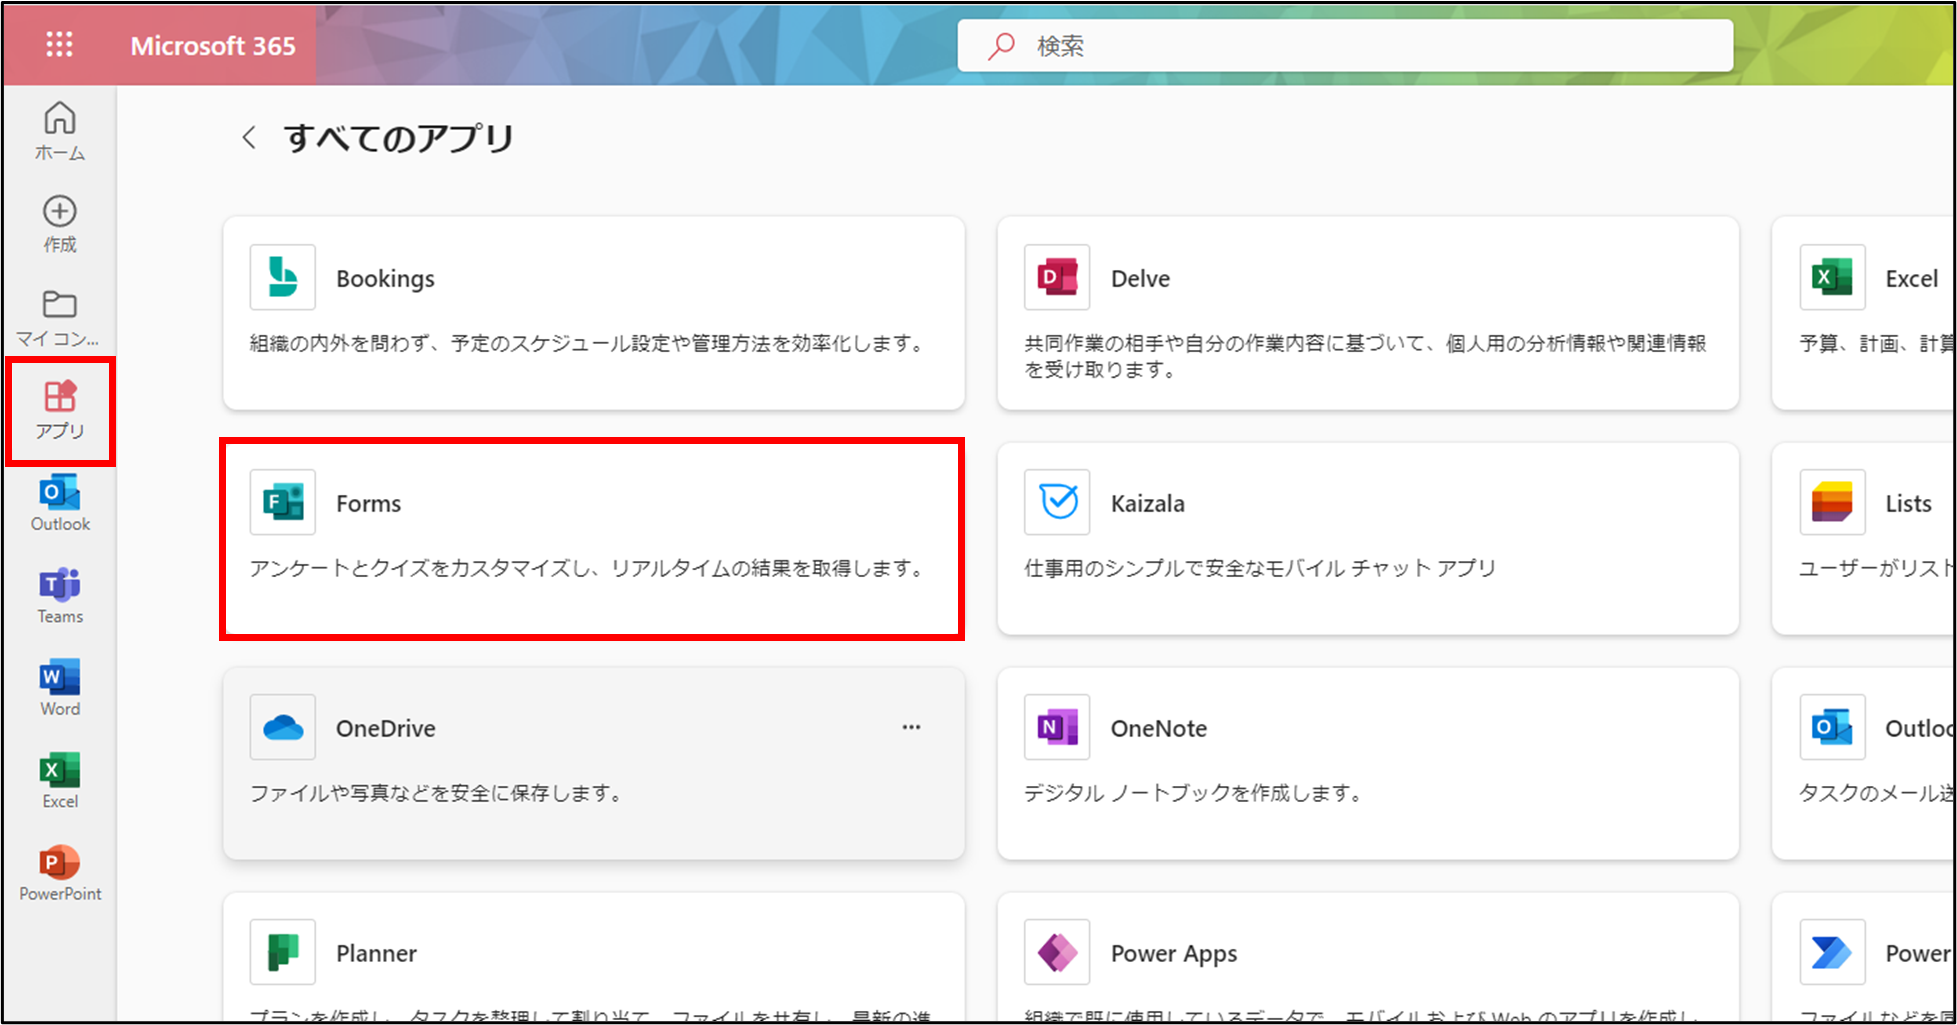Open PowerPoint from the sidebar
Image resolution: width=1957 pixels, height=1025 pixels.
(x=60, y=873)
